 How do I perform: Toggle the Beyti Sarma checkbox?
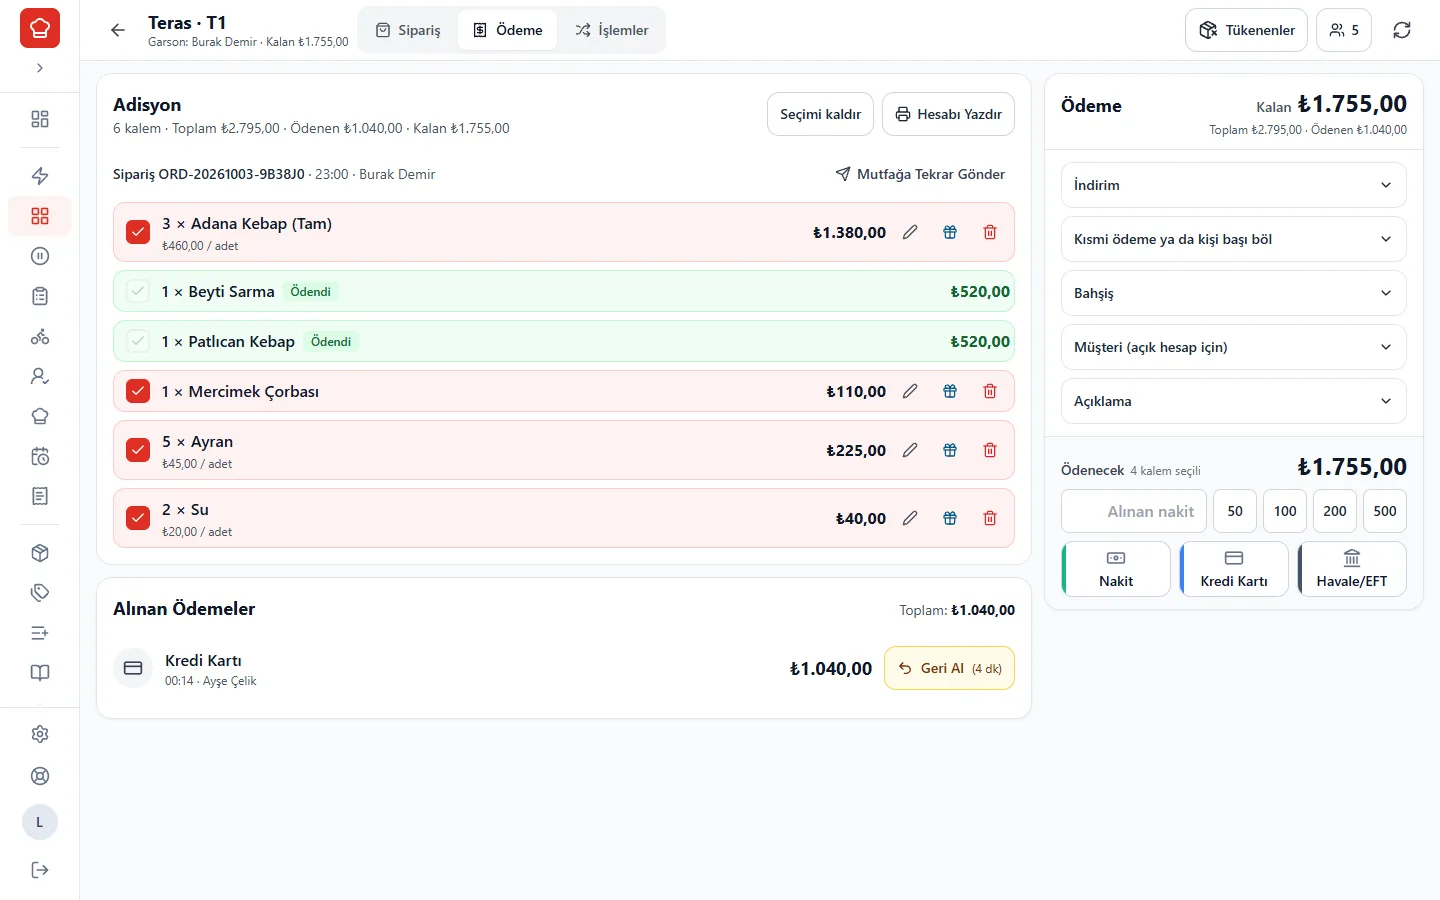(138, 291)
